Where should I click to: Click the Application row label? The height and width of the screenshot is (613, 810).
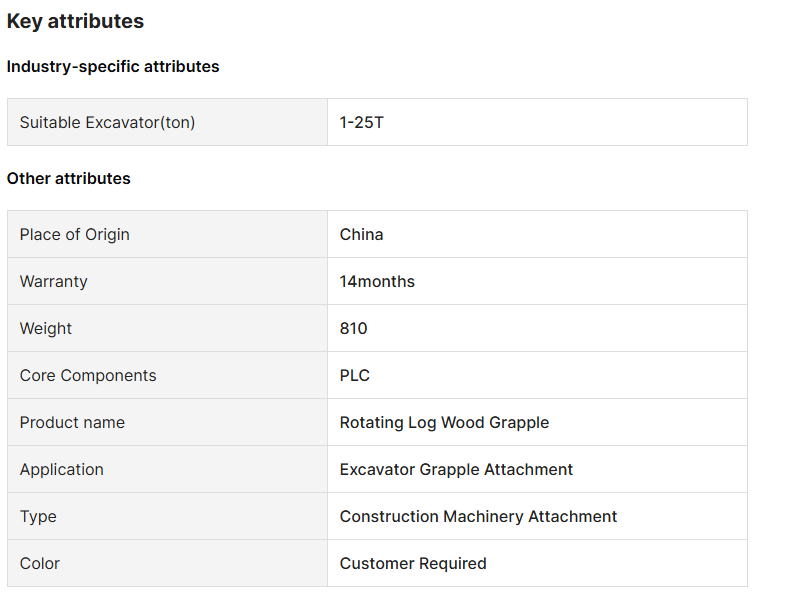[x=62, y=470]
